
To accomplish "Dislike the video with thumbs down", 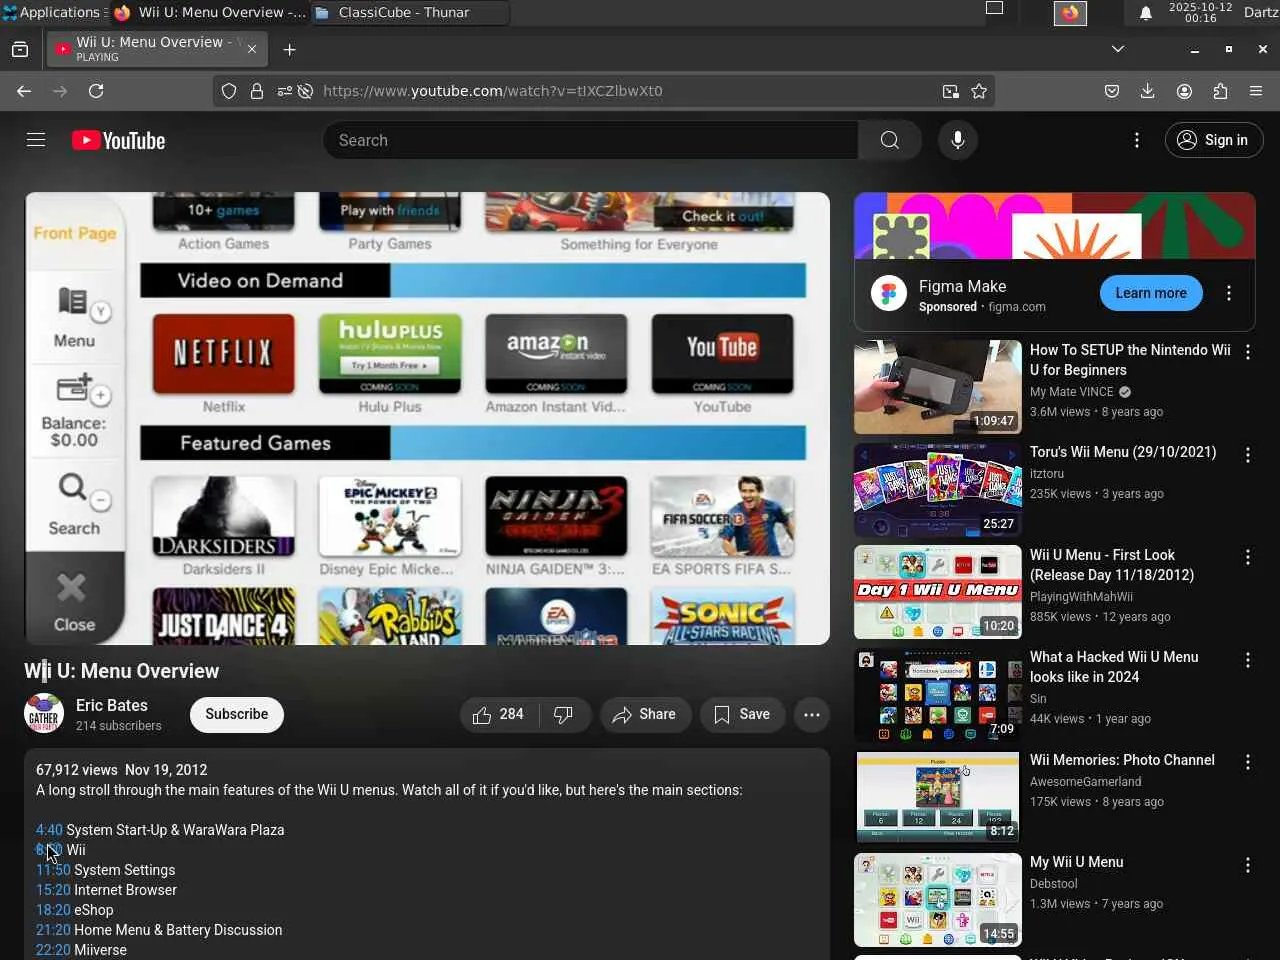I will (564, 715).
